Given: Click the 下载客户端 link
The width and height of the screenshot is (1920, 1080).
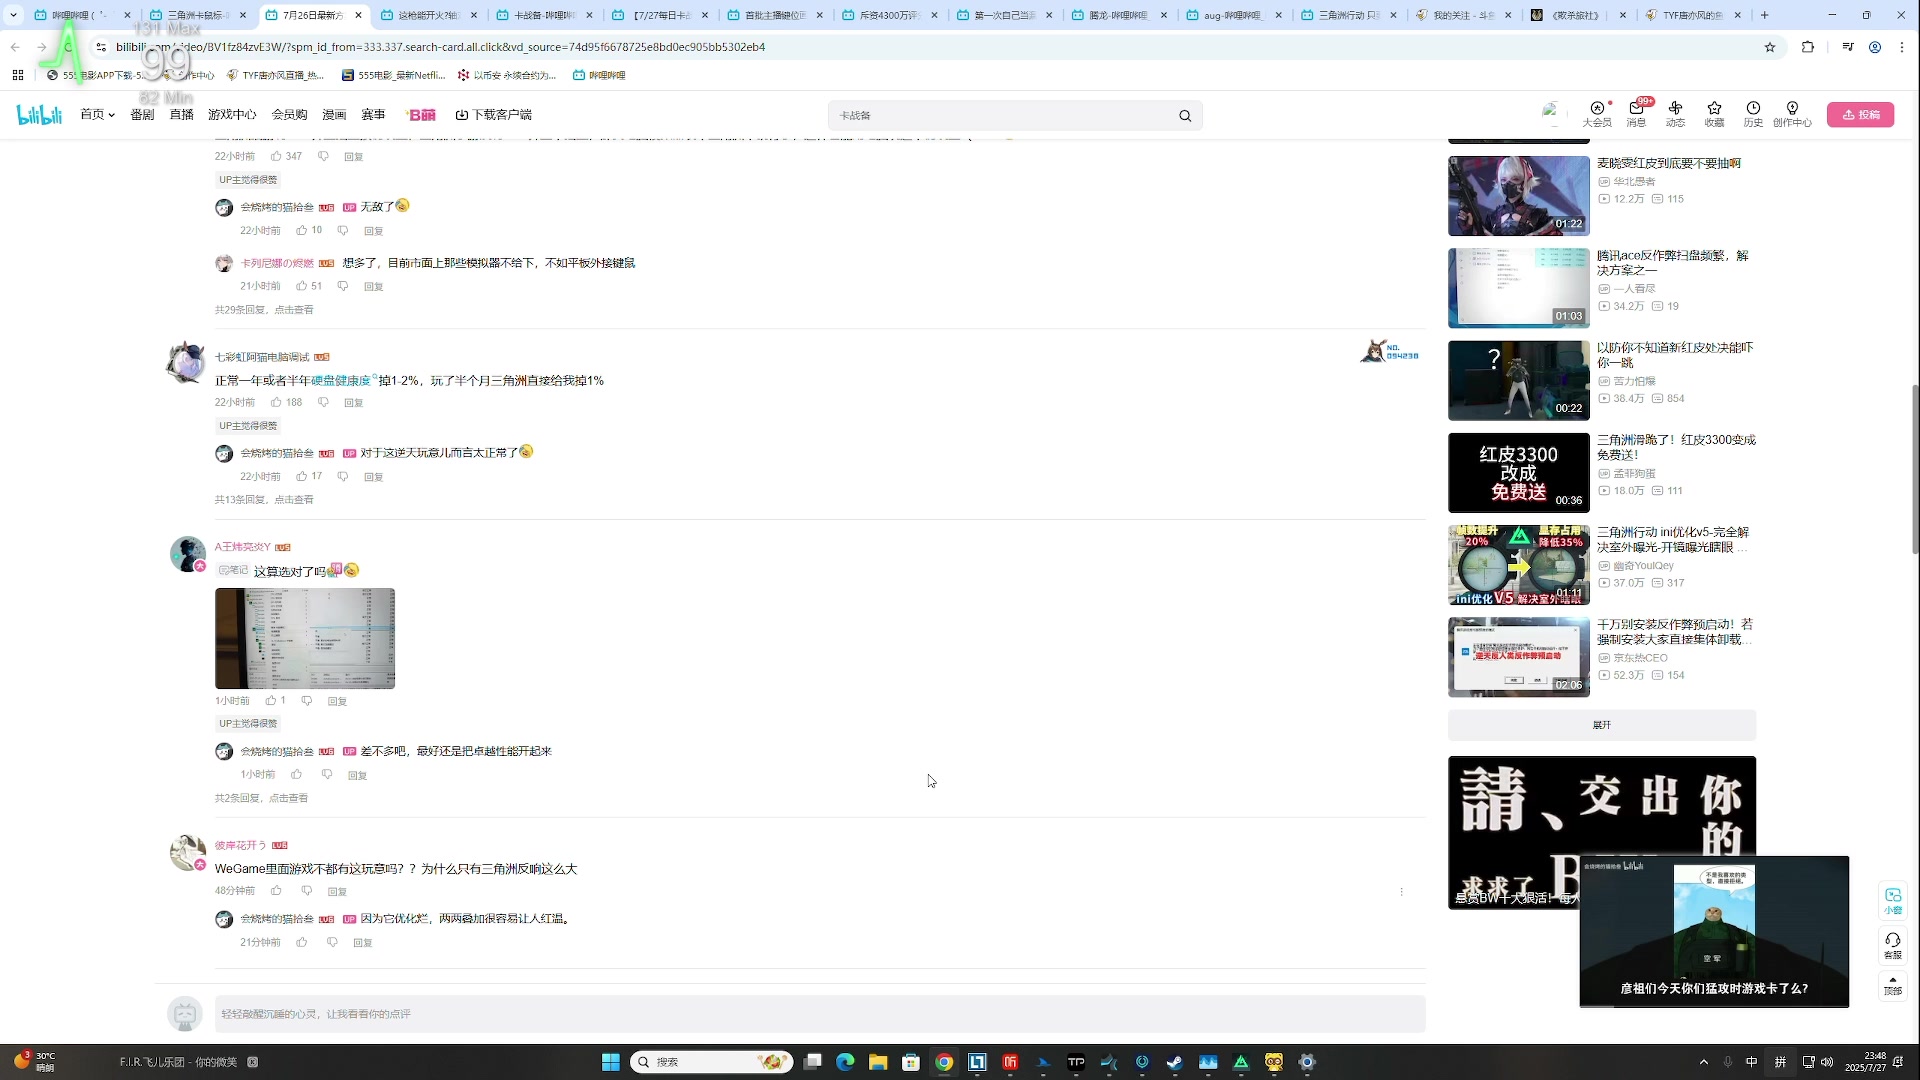Looking at the screenshot, I should [494, 115].
